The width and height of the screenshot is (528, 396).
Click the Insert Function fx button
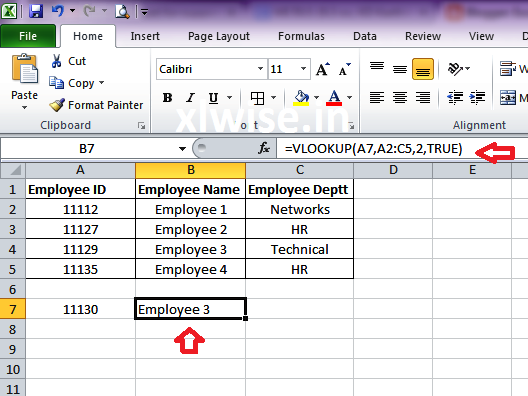click(264, 148)
